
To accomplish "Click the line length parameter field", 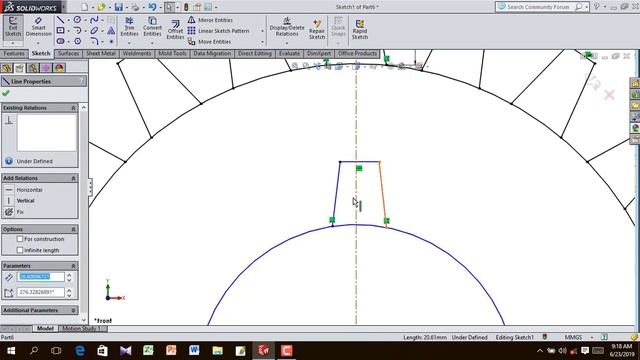I will [x=41, y=277].
